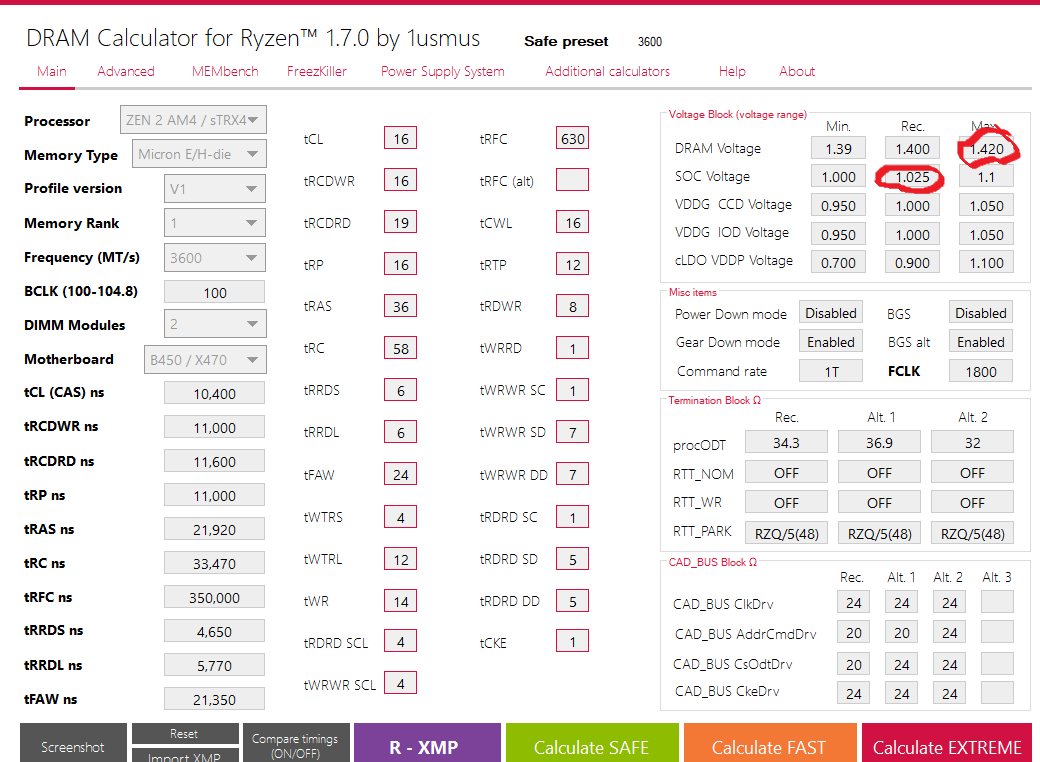Click CAD_BUS ClkDrv Rec. value 24
This screenshot has width=1040, height=762.
[x=853, y=602]
